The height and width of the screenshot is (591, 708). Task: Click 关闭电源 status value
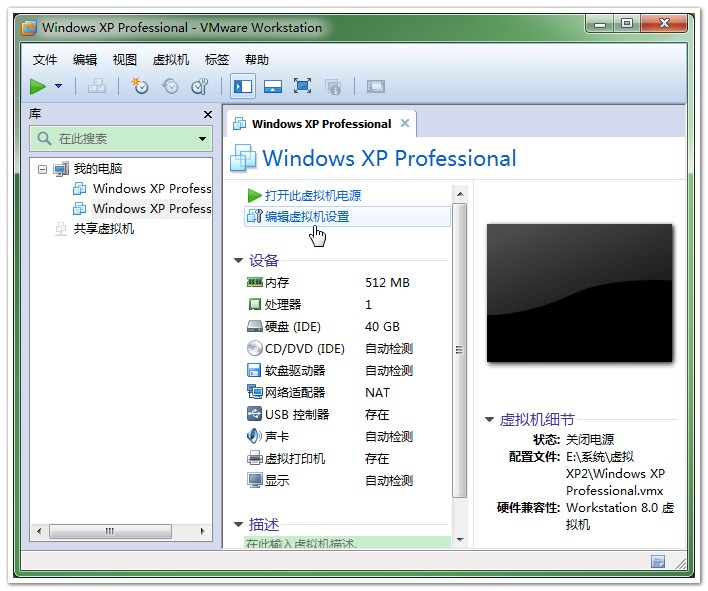[590, 439]
